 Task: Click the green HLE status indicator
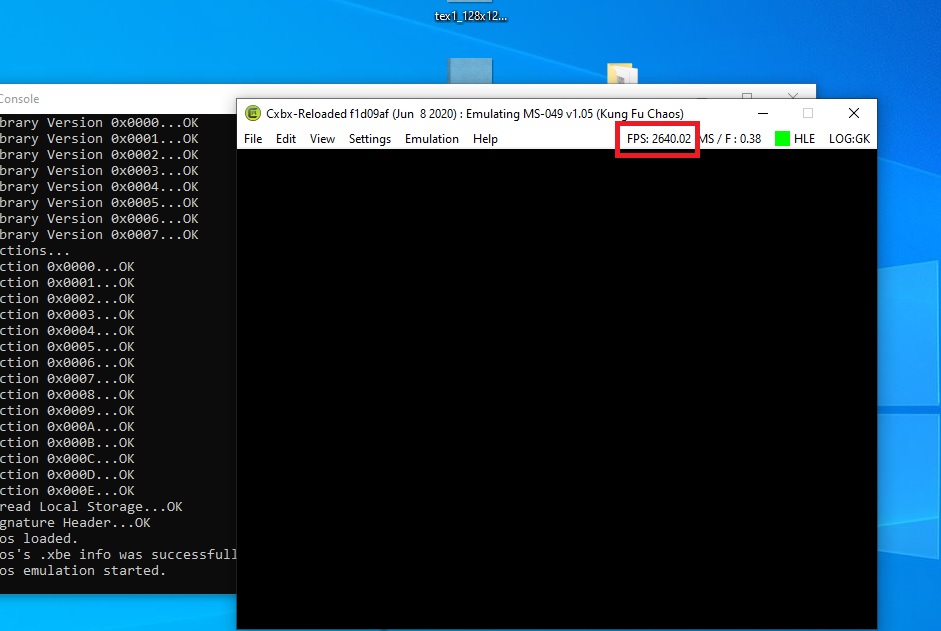coord(782,139)
